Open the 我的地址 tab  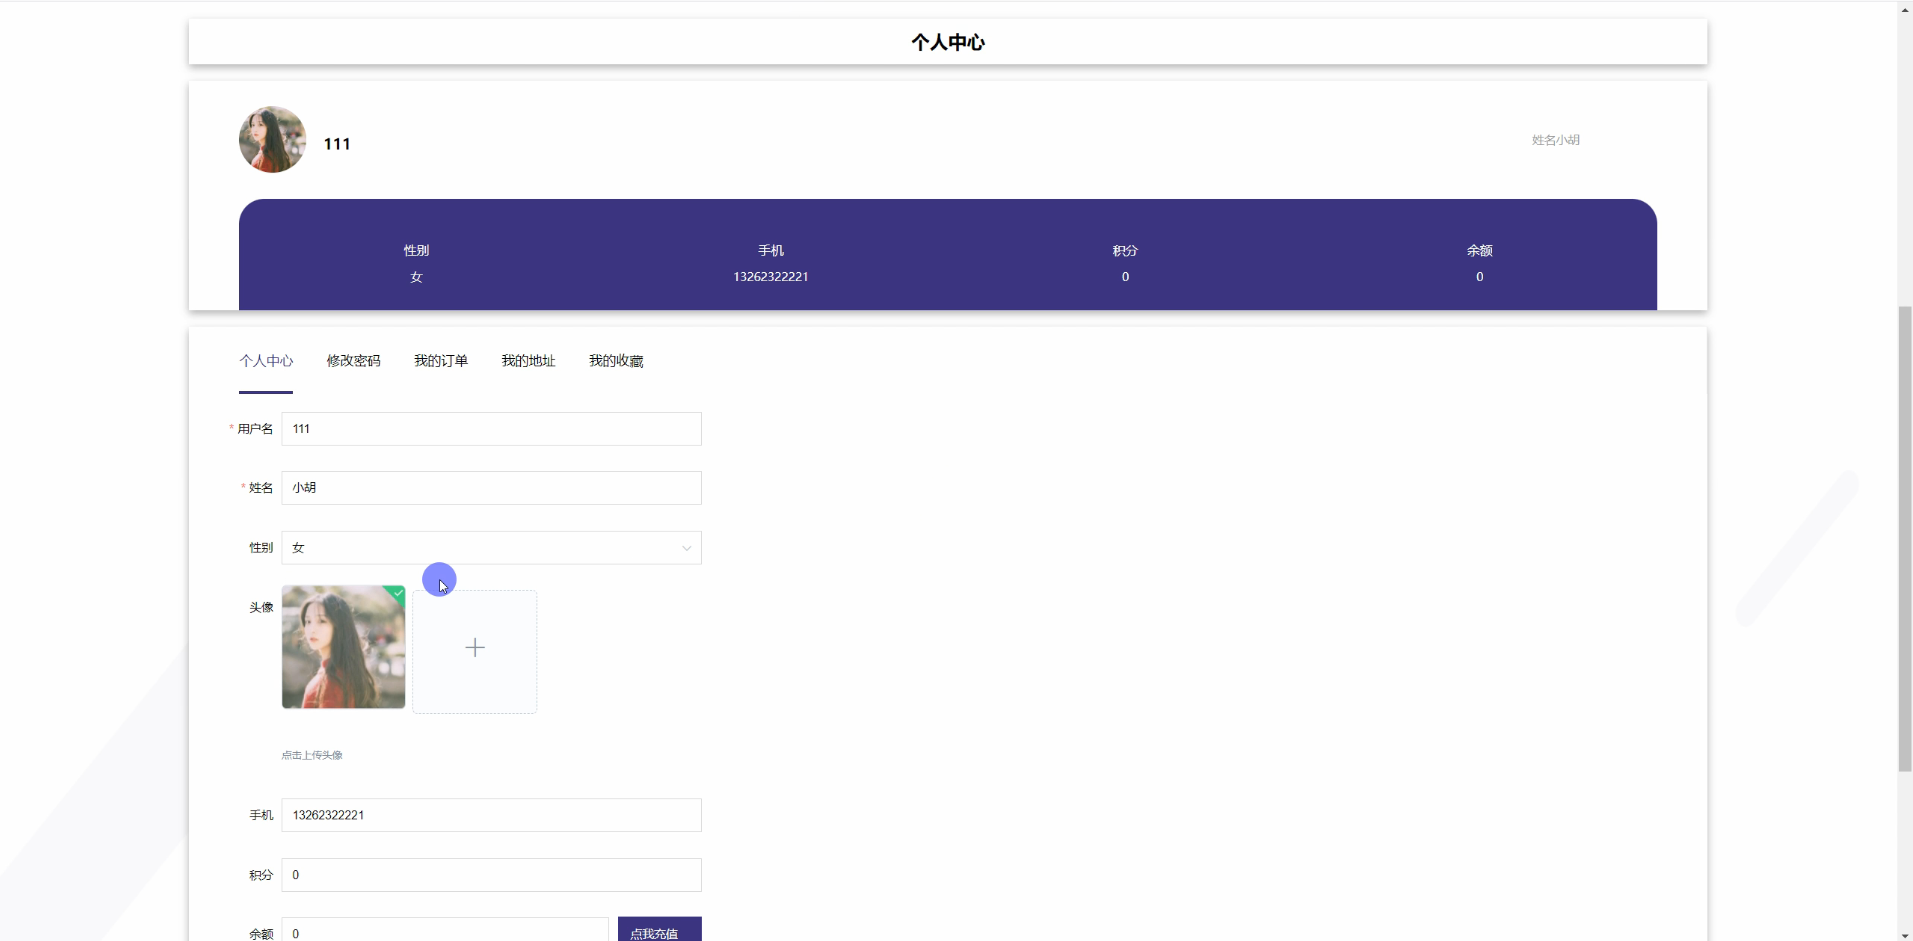pos(528,361)
